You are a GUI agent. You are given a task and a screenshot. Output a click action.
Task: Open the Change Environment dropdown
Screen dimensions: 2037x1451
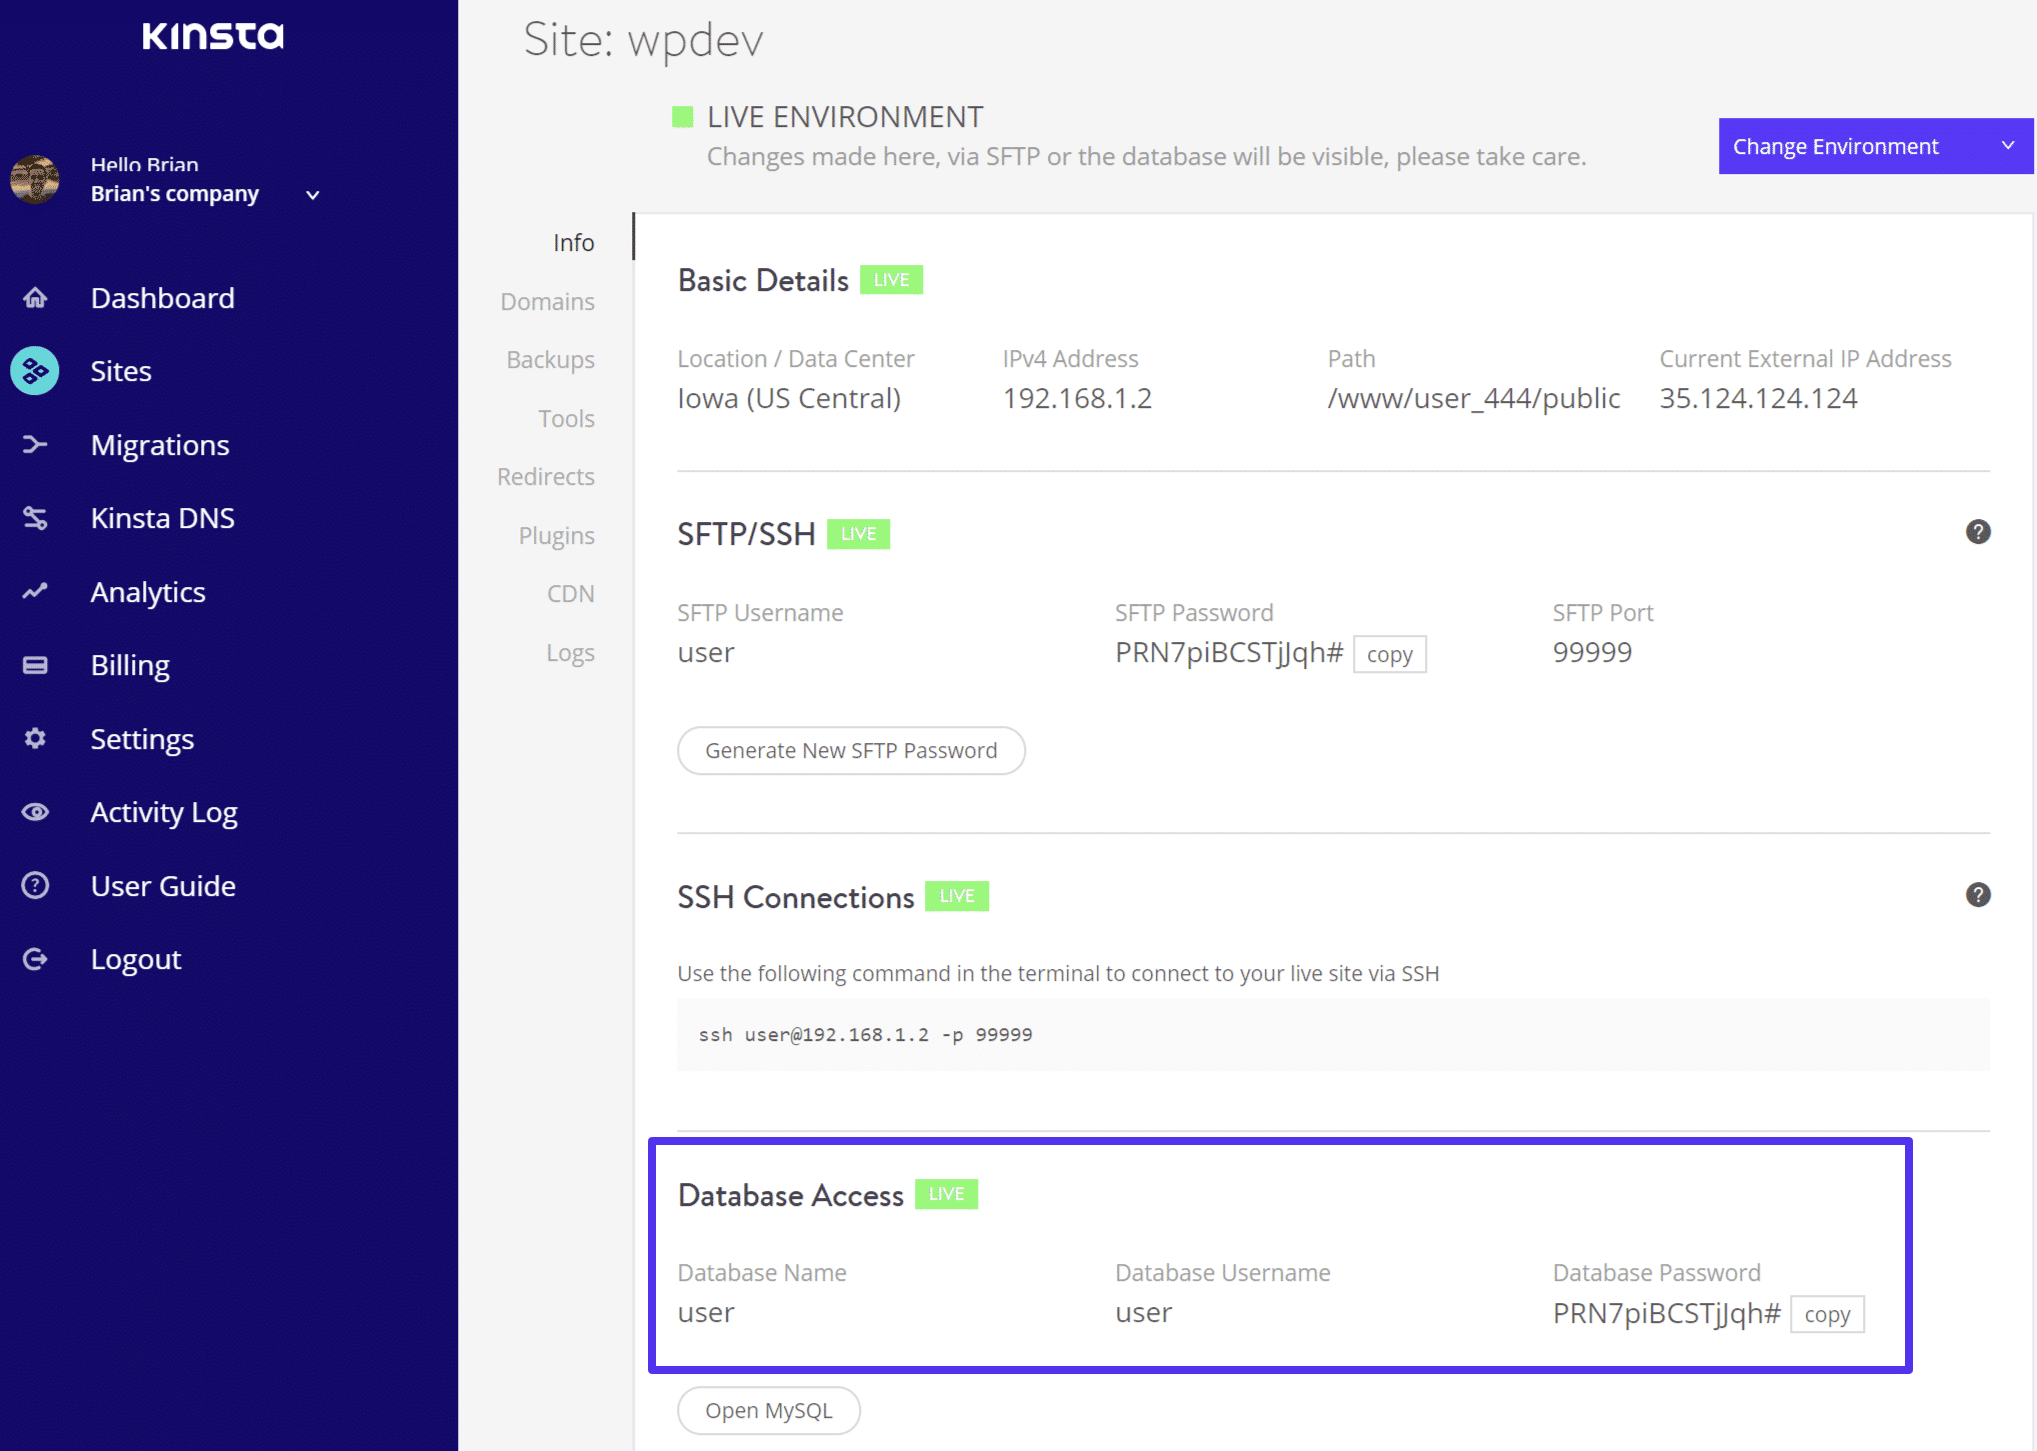[x=1876, y=146]
